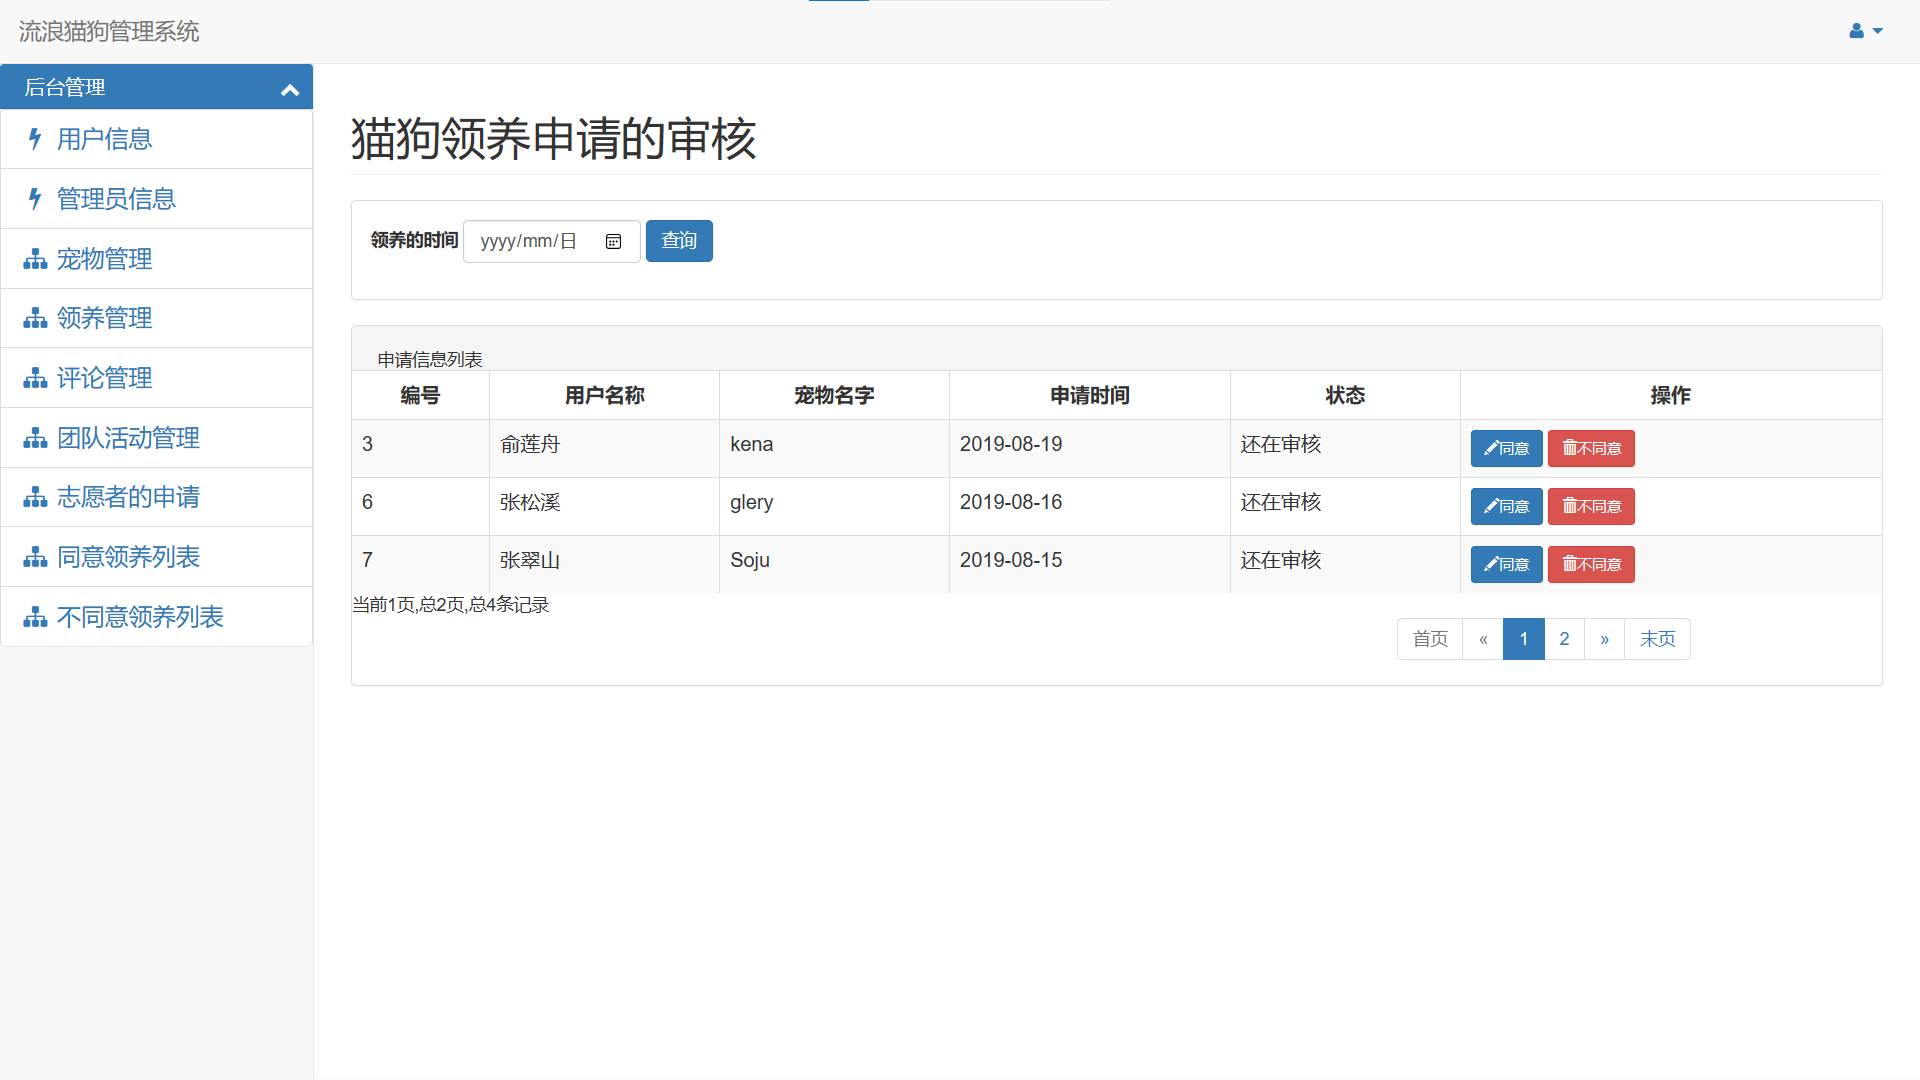Click the sitemap icon beside 团队活动管理
Viewport: 1920px width, 1080px height.
(x=35, y=438)
